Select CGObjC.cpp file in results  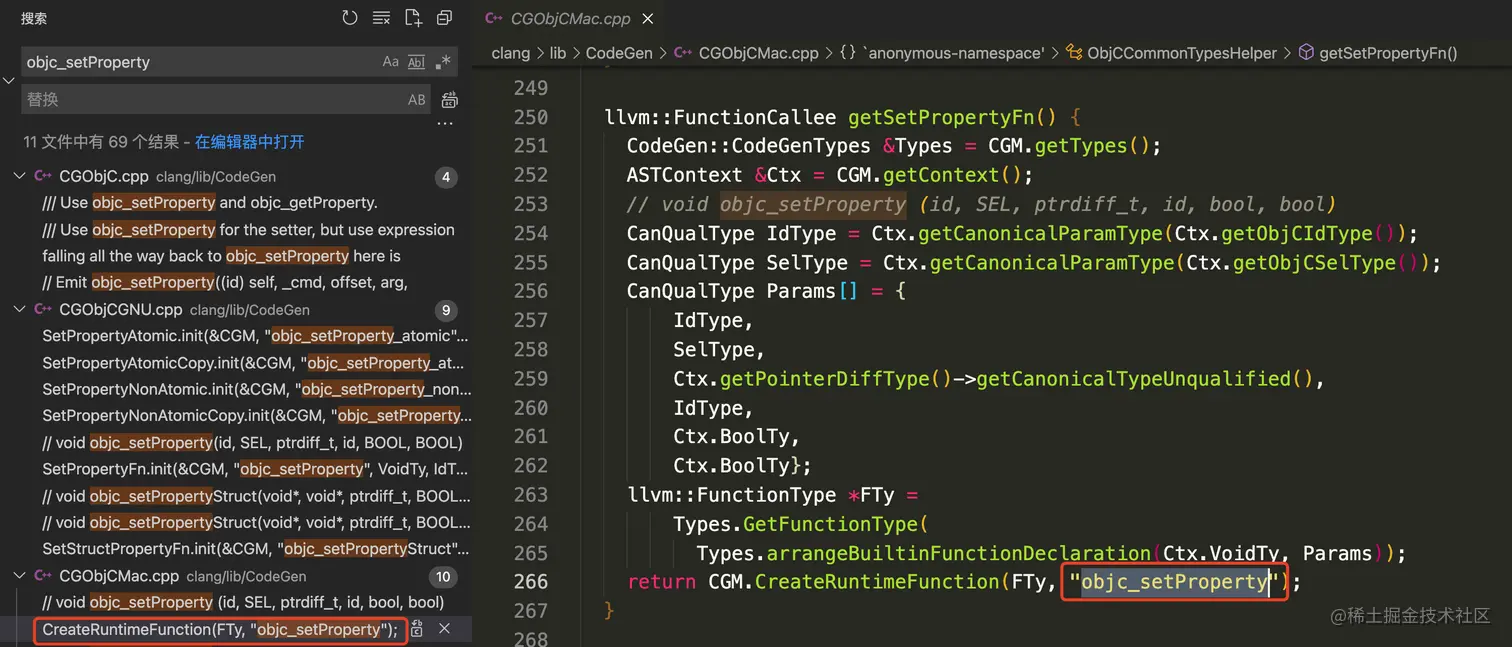[x=104, y=176]
